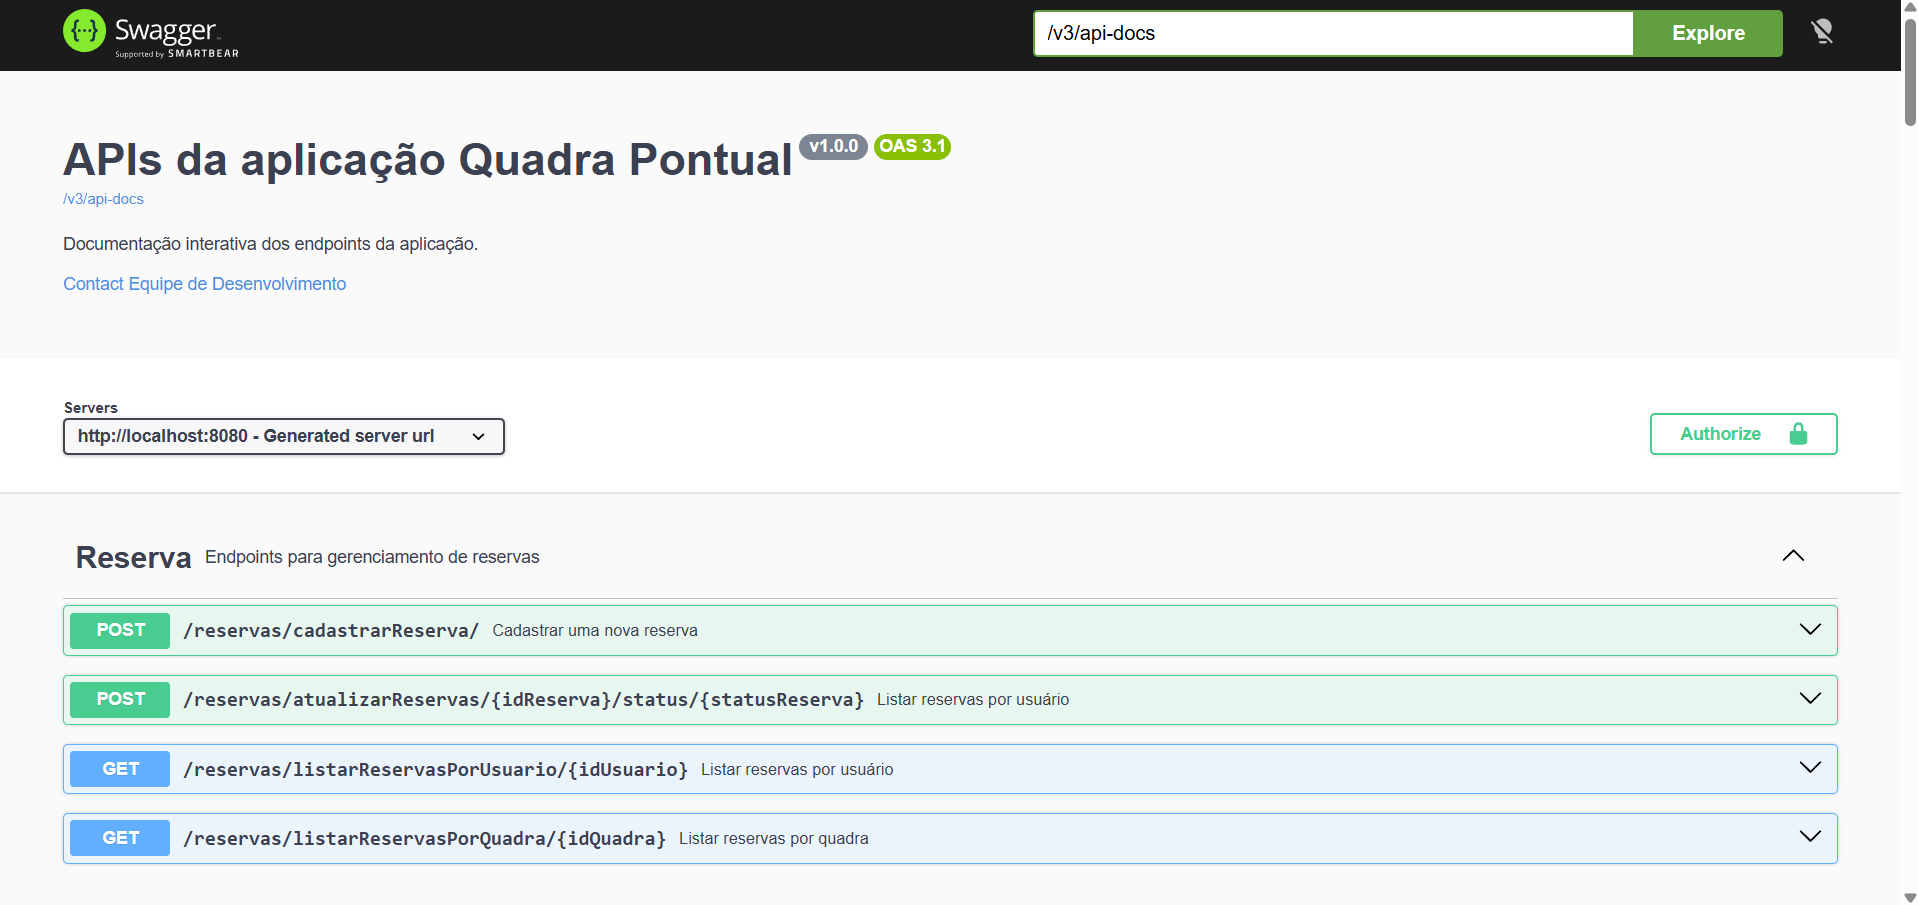
Task: Open the /v3/api-docs specification link
Action: (103, 198)
